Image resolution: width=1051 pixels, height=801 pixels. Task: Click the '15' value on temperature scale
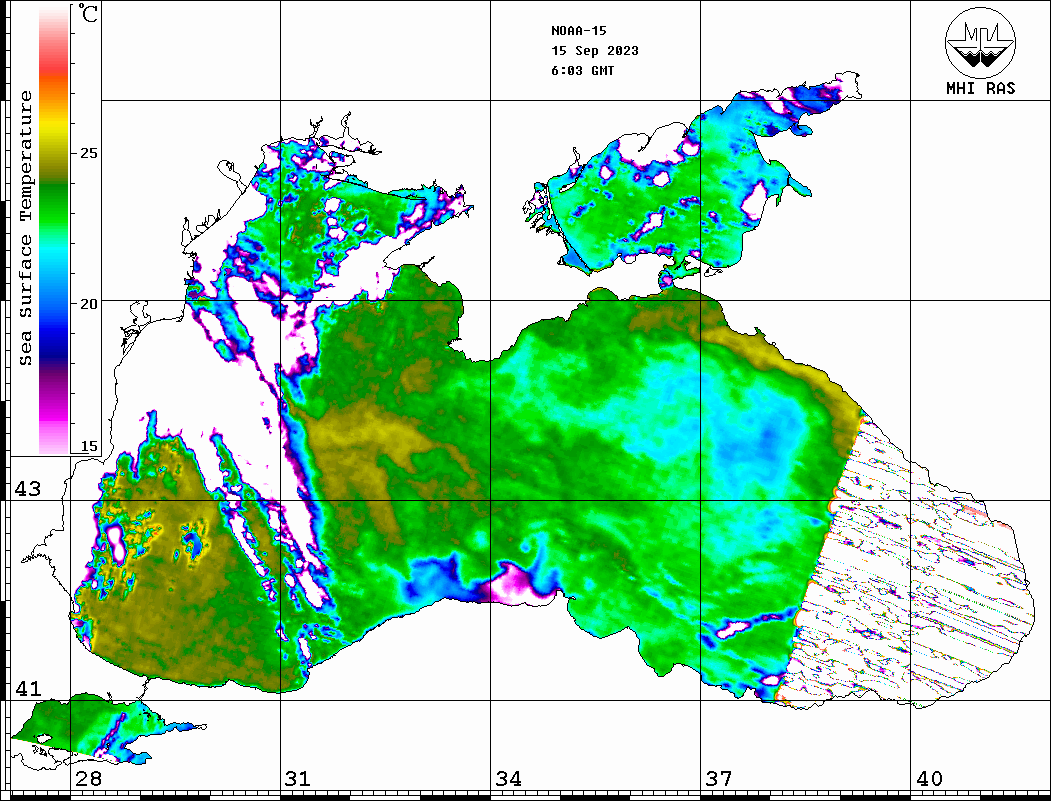pos(88,446)
